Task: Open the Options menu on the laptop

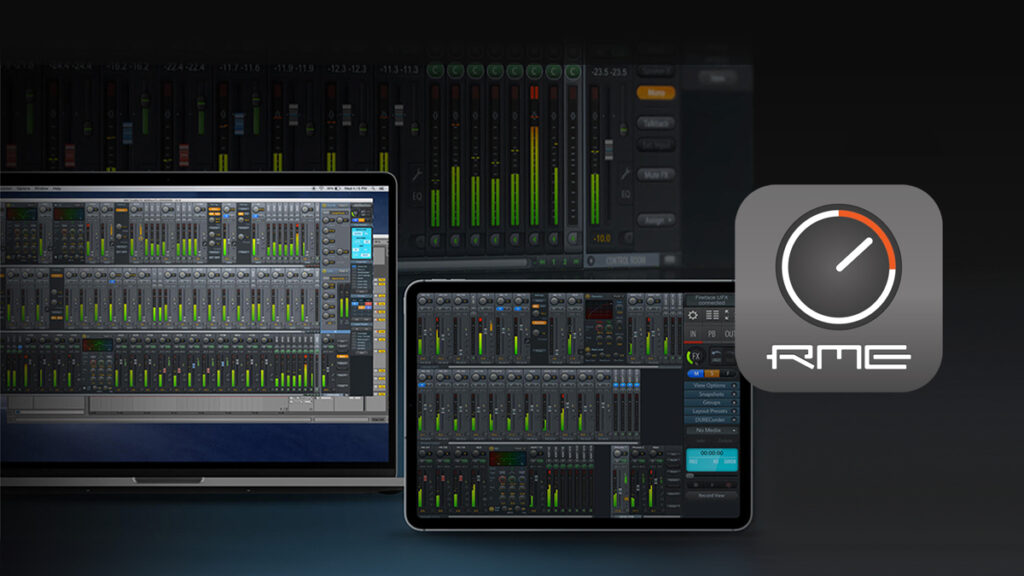Action: pos(21,188)
